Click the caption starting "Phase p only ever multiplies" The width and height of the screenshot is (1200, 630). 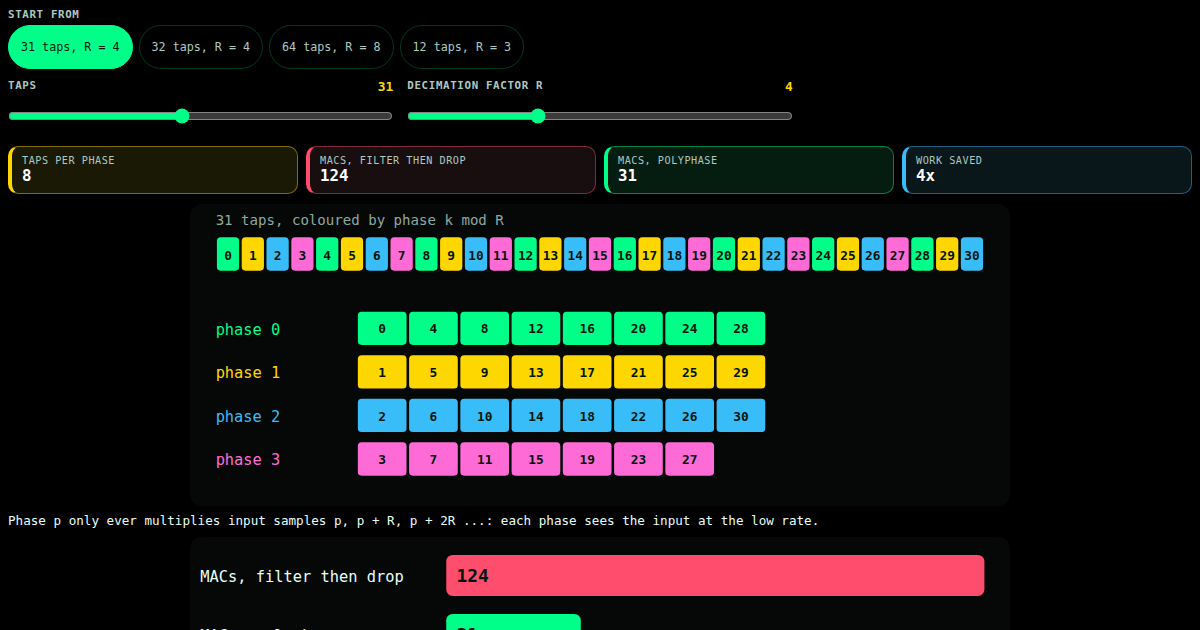click(x=413, y=521)
